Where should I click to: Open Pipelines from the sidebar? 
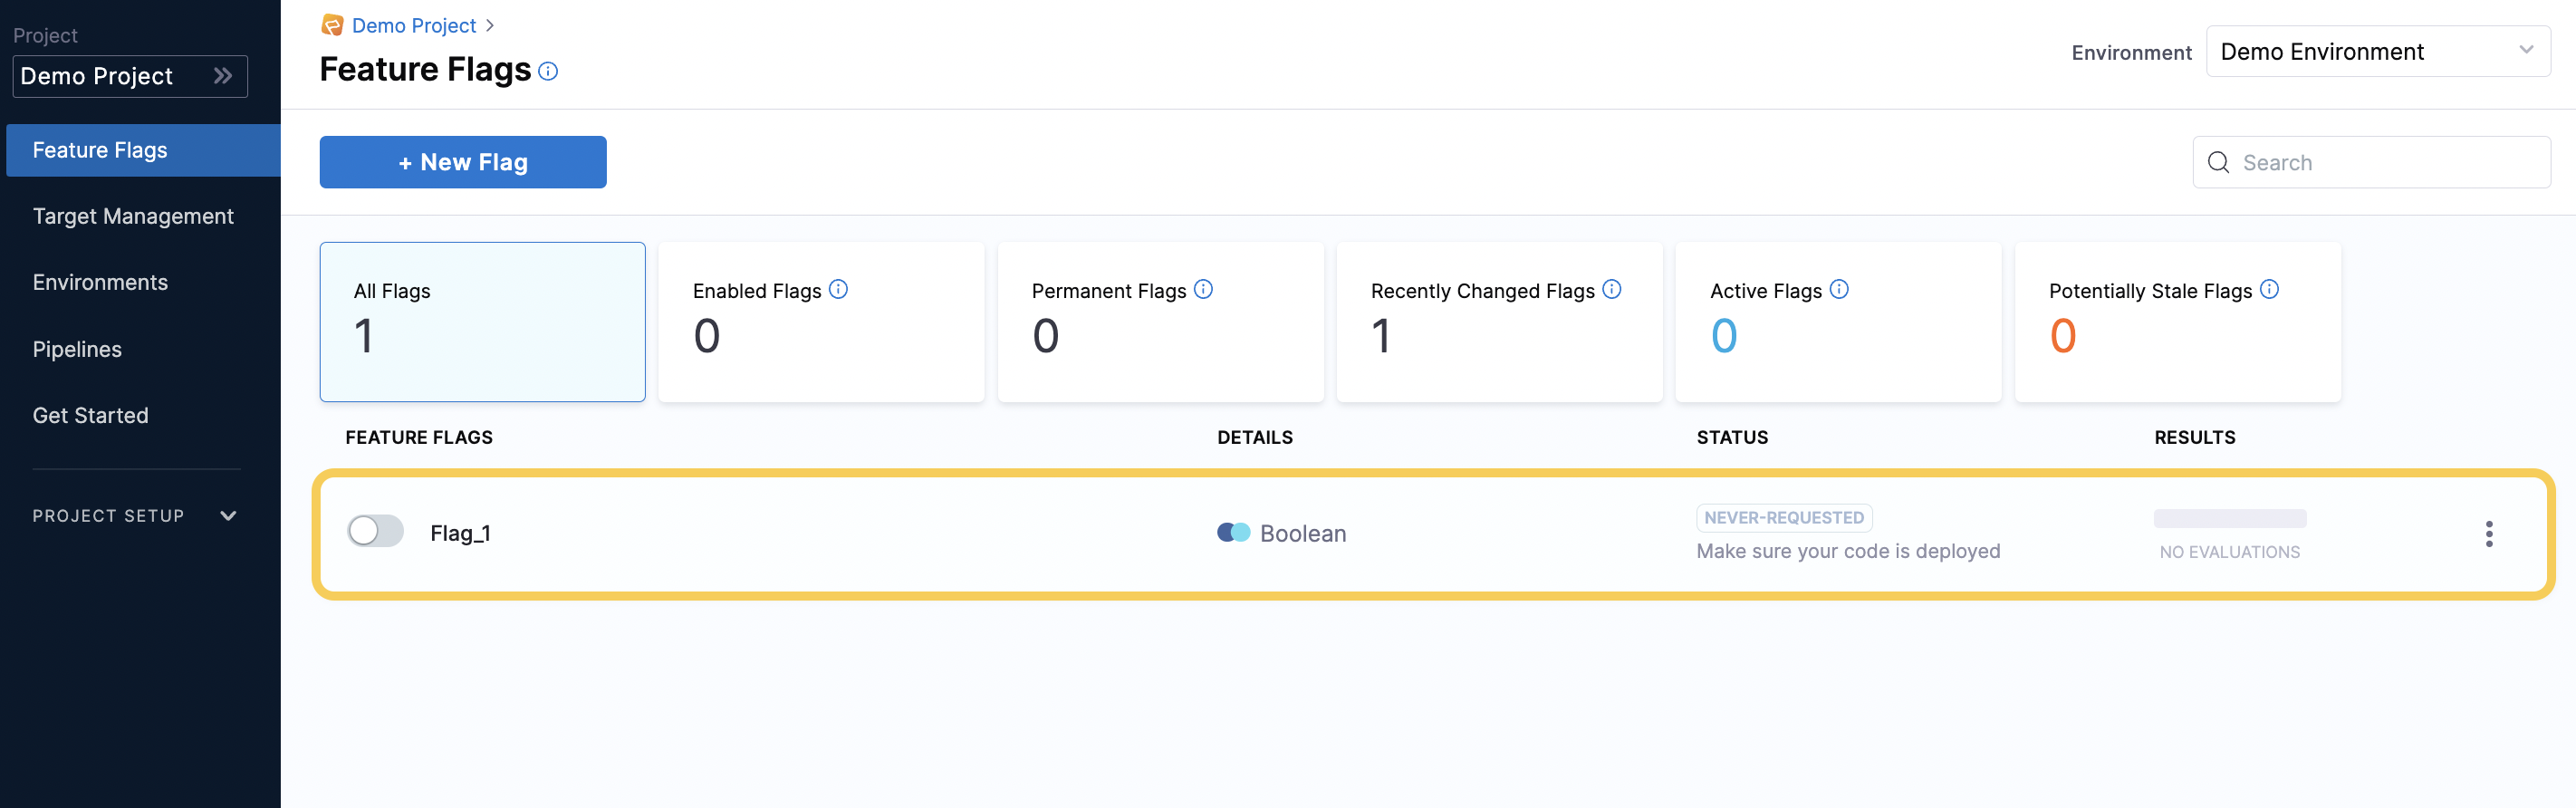[77, 349]
